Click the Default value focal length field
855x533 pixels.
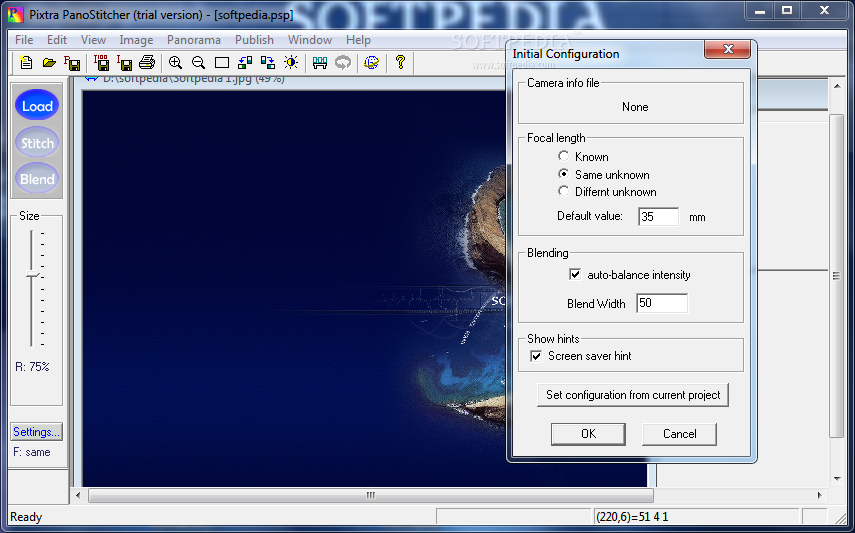tap(659, 217)
